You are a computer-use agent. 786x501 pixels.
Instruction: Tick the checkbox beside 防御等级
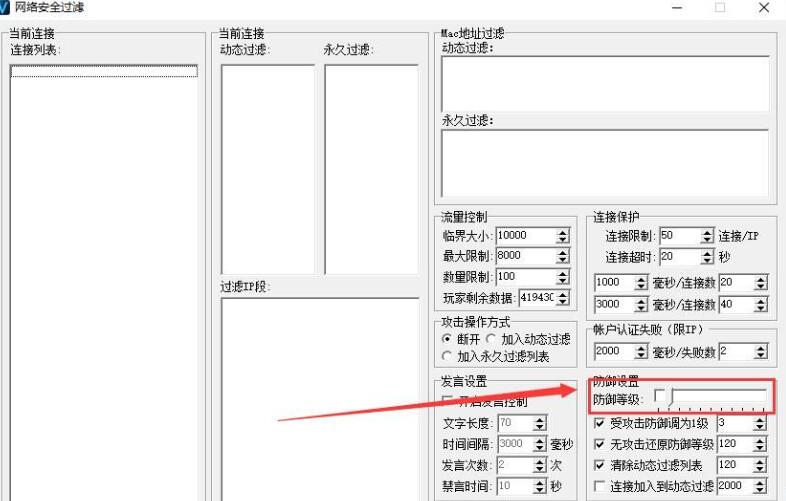pyautogui.click(x=658, y=396)
